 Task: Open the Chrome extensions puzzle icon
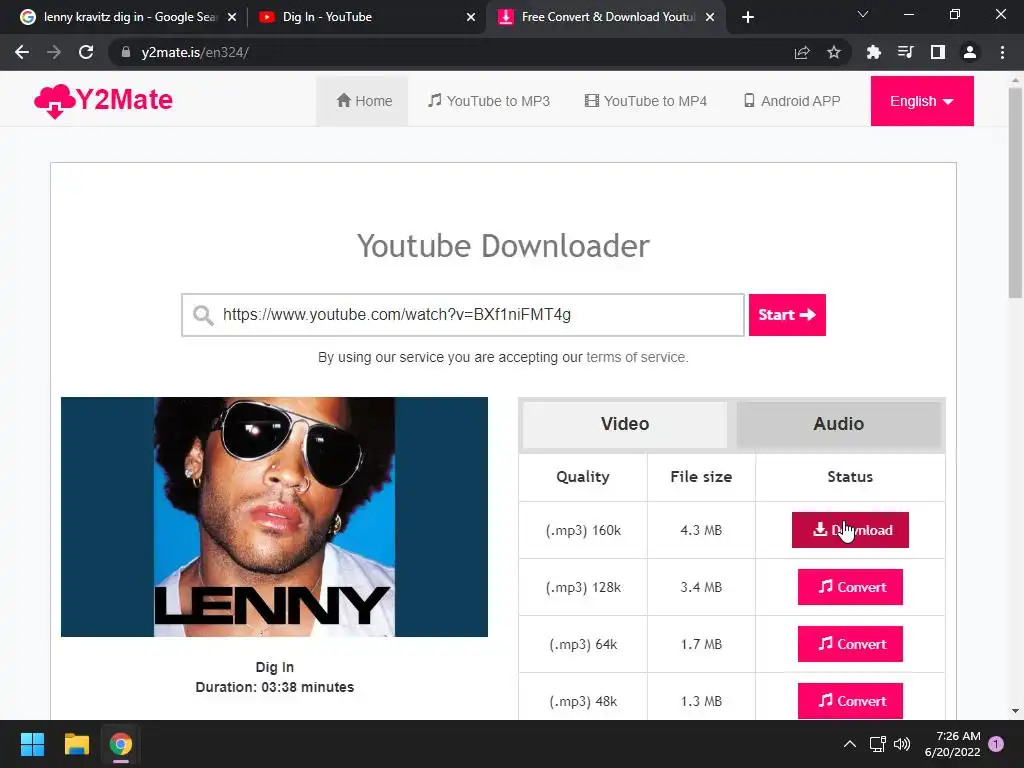(x=873, y=52)
